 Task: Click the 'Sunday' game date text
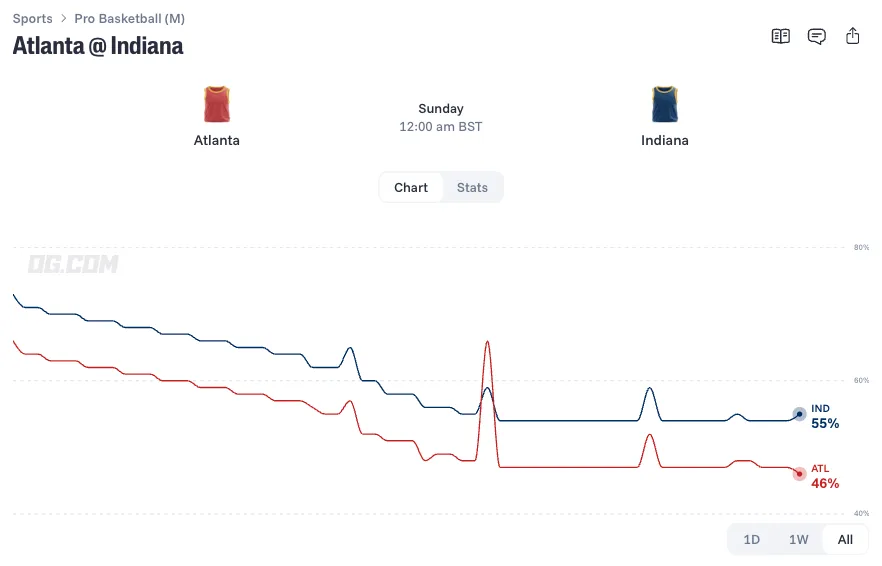[441, 109]
